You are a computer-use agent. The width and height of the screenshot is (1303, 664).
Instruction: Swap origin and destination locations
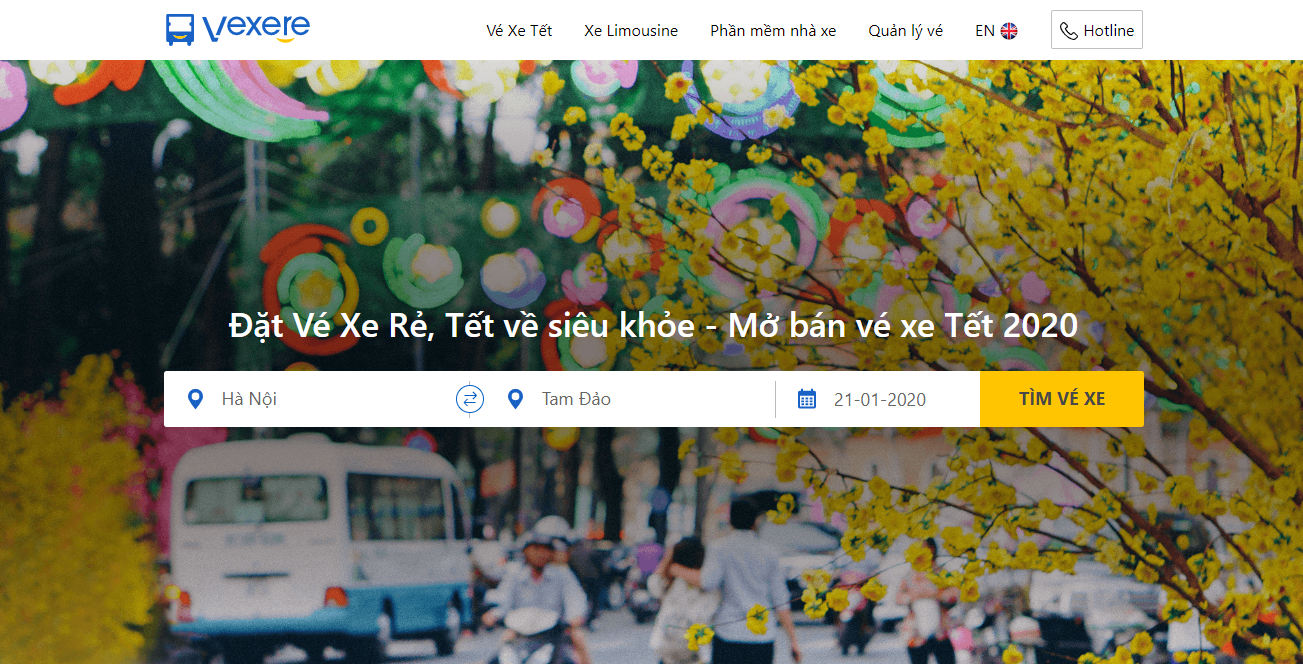tap(470, 399)
